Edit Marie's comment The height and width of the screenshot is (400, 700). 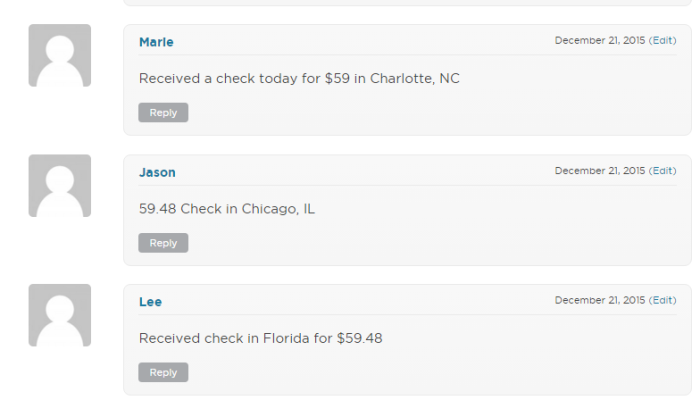tap(662, 41)
